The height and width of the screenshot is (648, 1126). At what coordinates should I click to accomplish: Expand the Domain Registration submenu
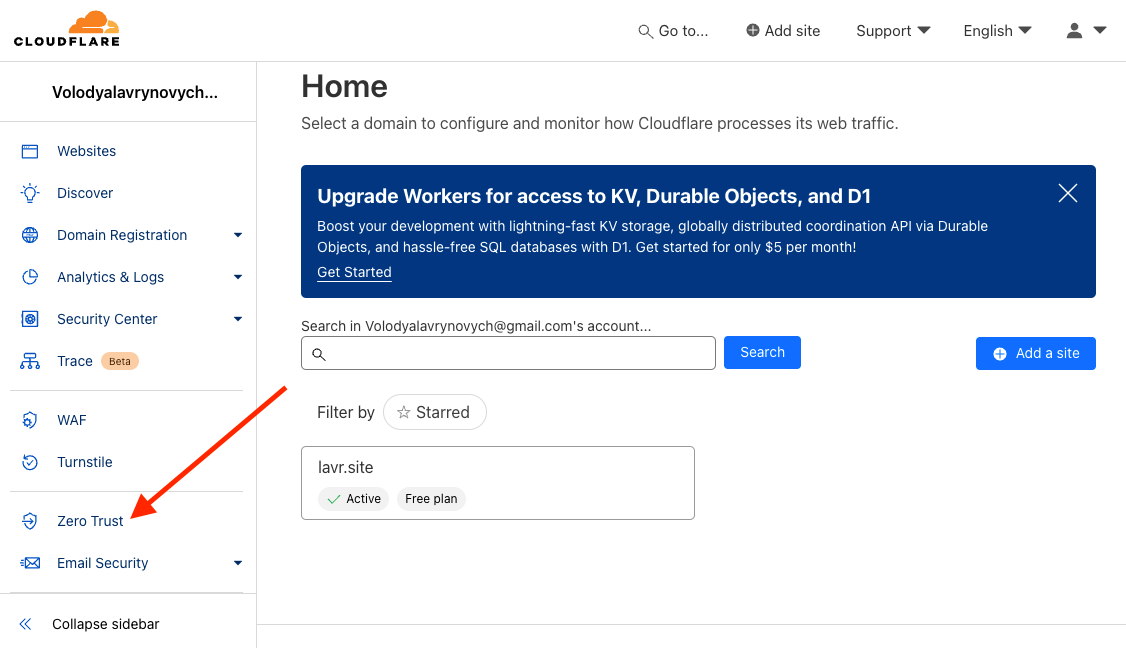tap(238, 235)
